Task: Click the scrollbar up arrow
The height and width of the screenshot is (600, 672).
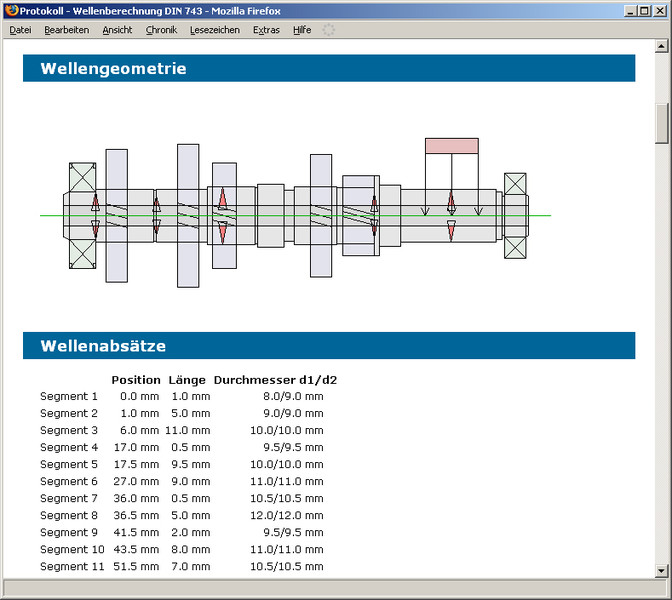Action: 662,46
